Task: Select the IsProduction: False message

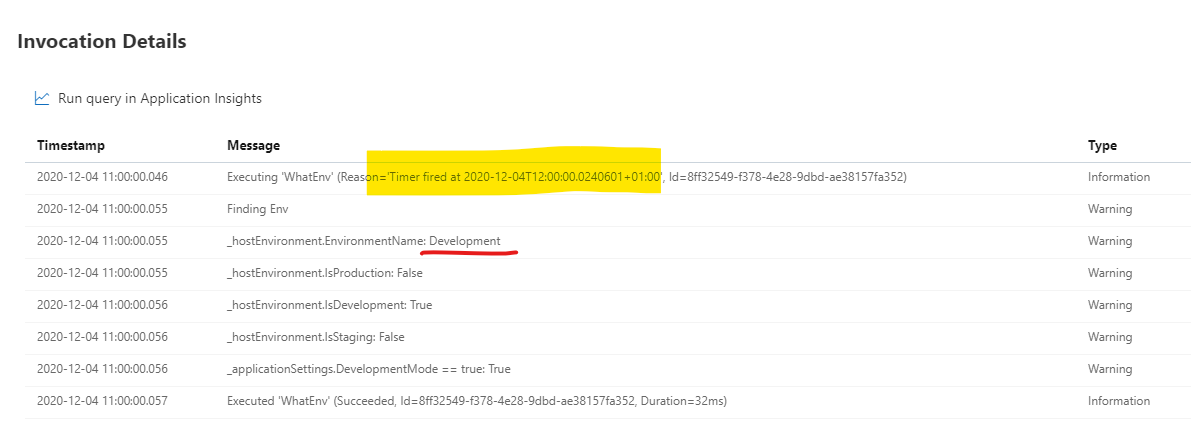Action: (324, 273)
